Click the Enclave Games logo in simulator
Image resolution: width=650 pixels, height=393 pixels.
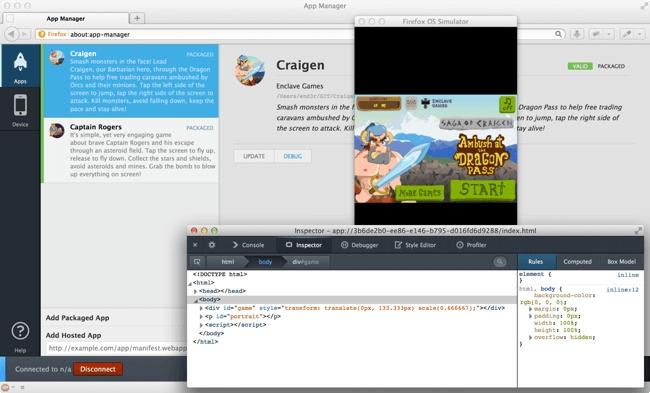pos(436,103)
